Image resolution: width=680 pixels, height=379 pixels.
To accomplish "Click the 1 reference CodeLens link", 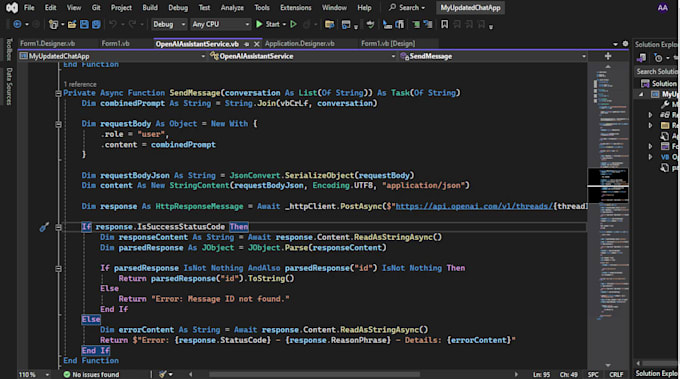I will tap(80, 84).
